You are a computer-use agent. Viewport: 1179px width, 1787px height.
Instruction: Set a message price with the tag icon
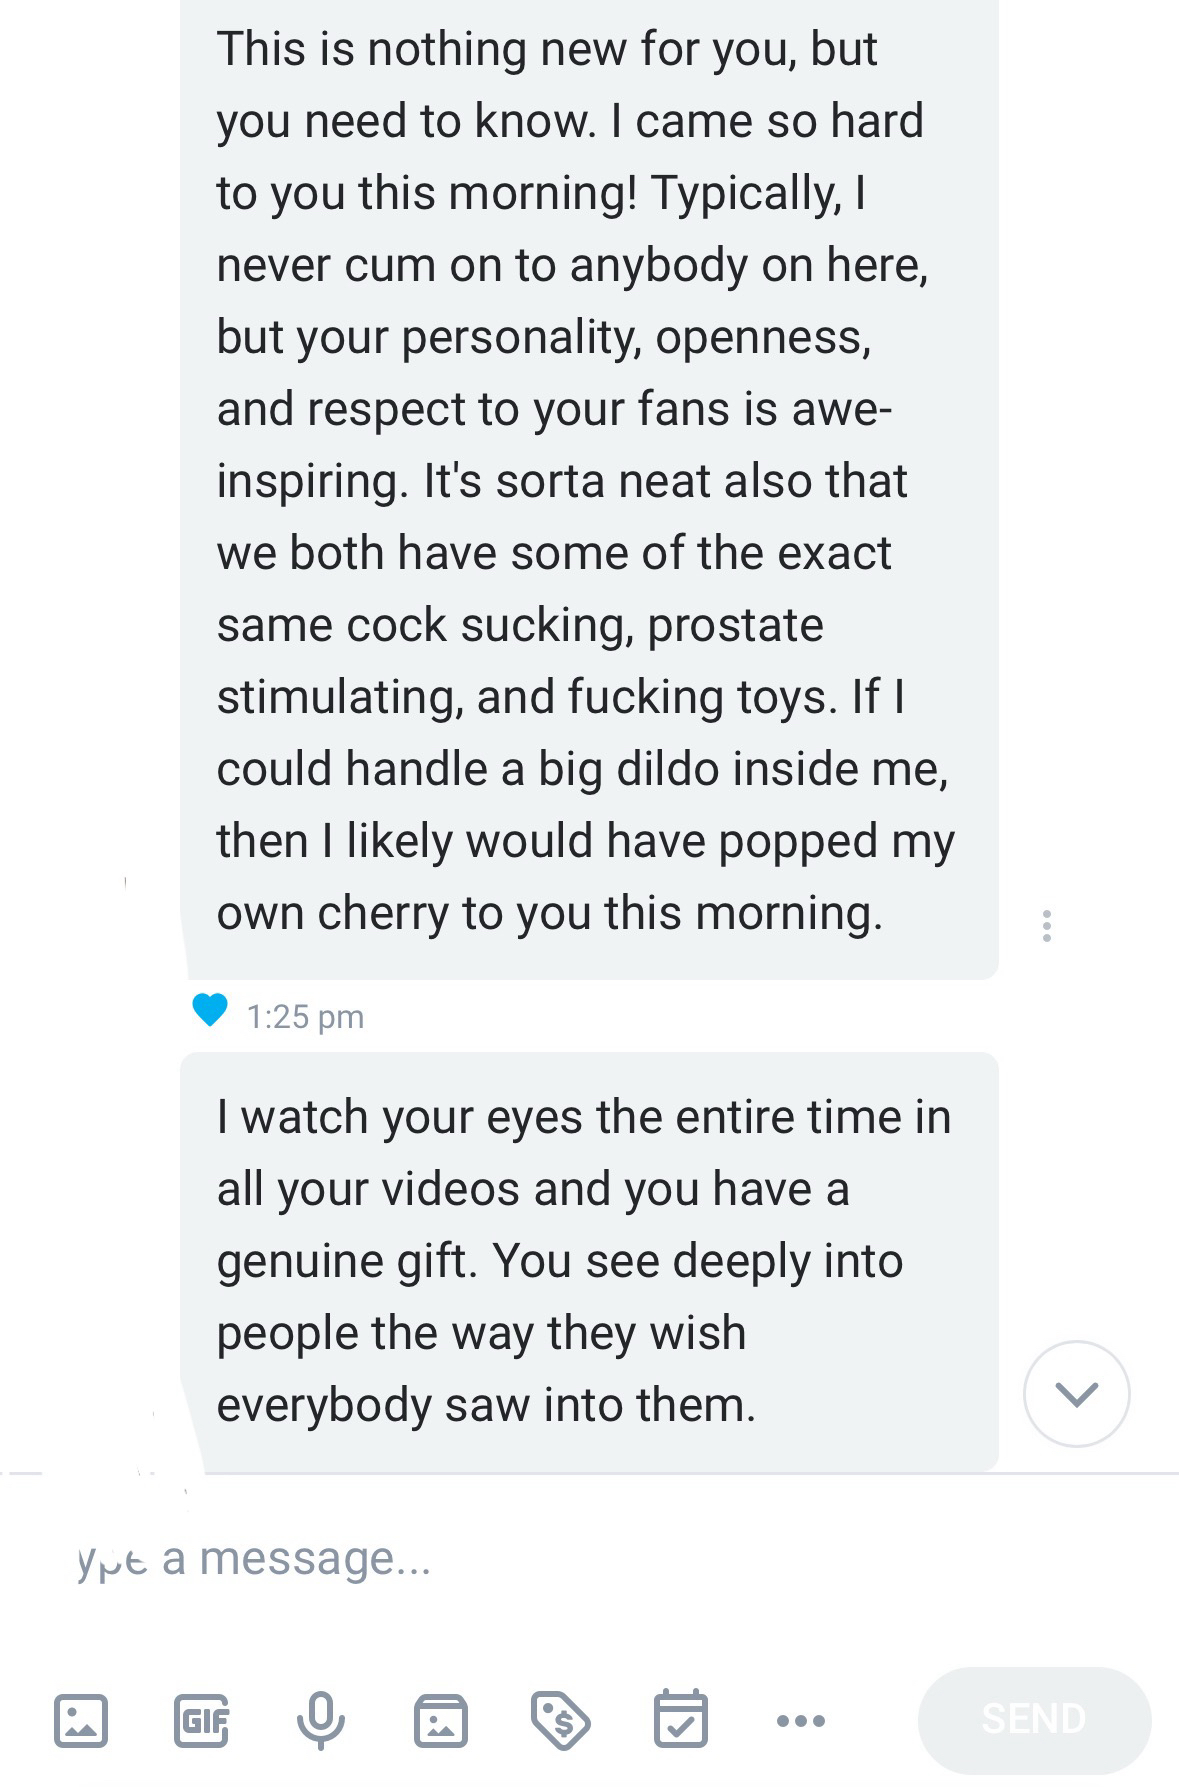coord(560,1720)
